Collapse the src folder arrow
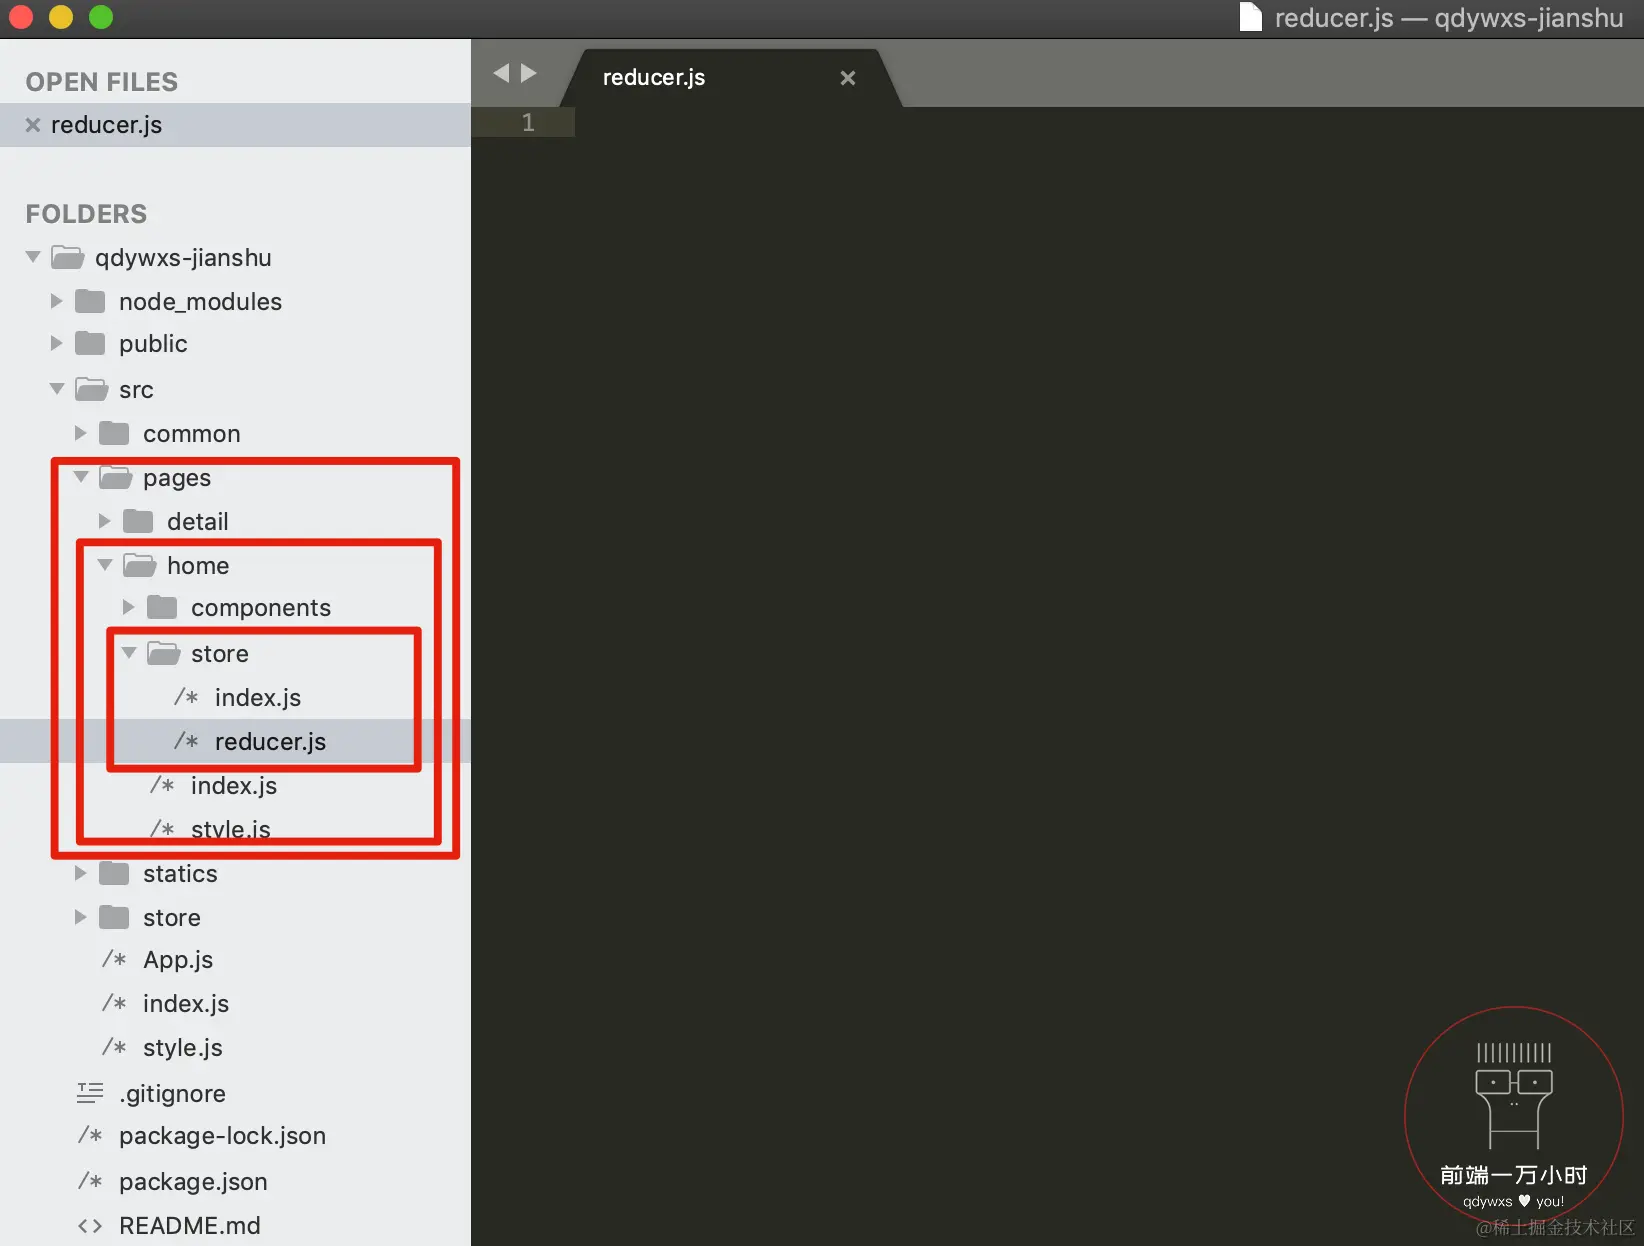1644x1246 pixels. [57, 389]
